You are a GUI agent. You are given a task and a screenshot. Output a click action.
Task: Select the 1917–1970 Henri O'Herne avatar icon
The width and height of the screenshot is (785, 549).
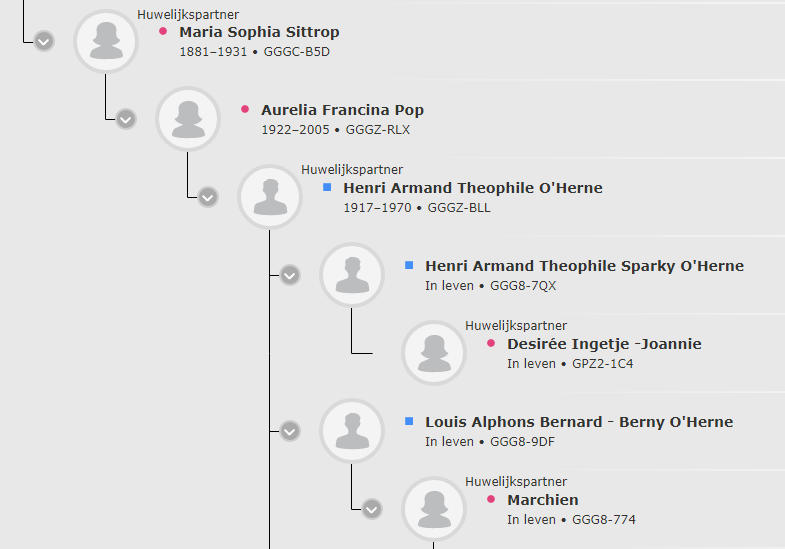[x=270, y=197]
